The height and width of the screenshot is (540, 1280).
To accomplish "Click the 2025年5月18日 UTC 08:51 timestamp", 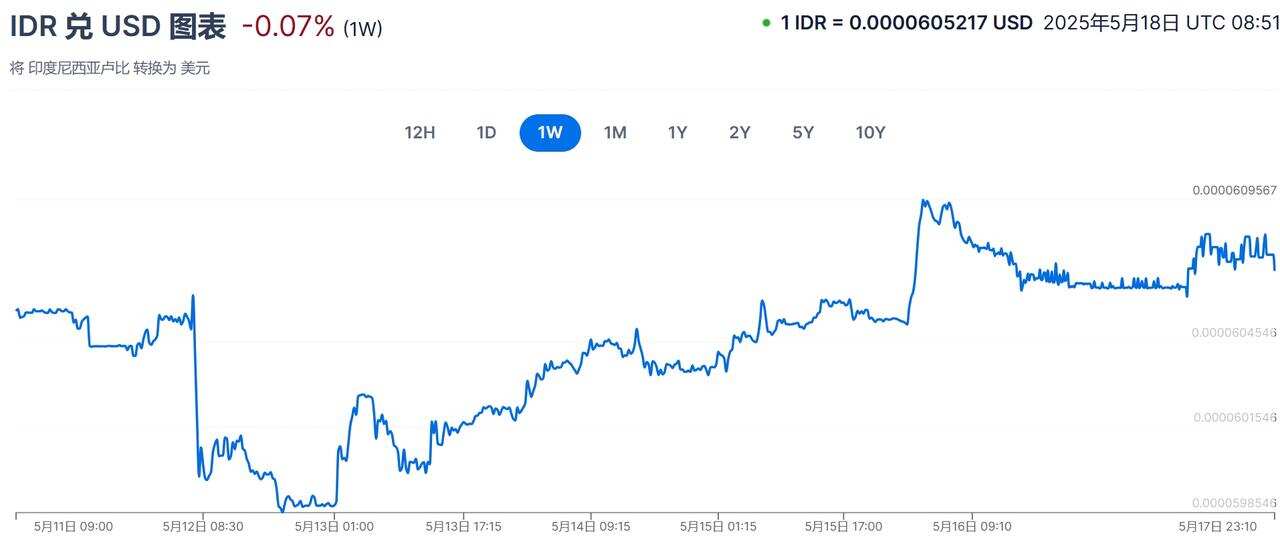I will pos(1160,23).
